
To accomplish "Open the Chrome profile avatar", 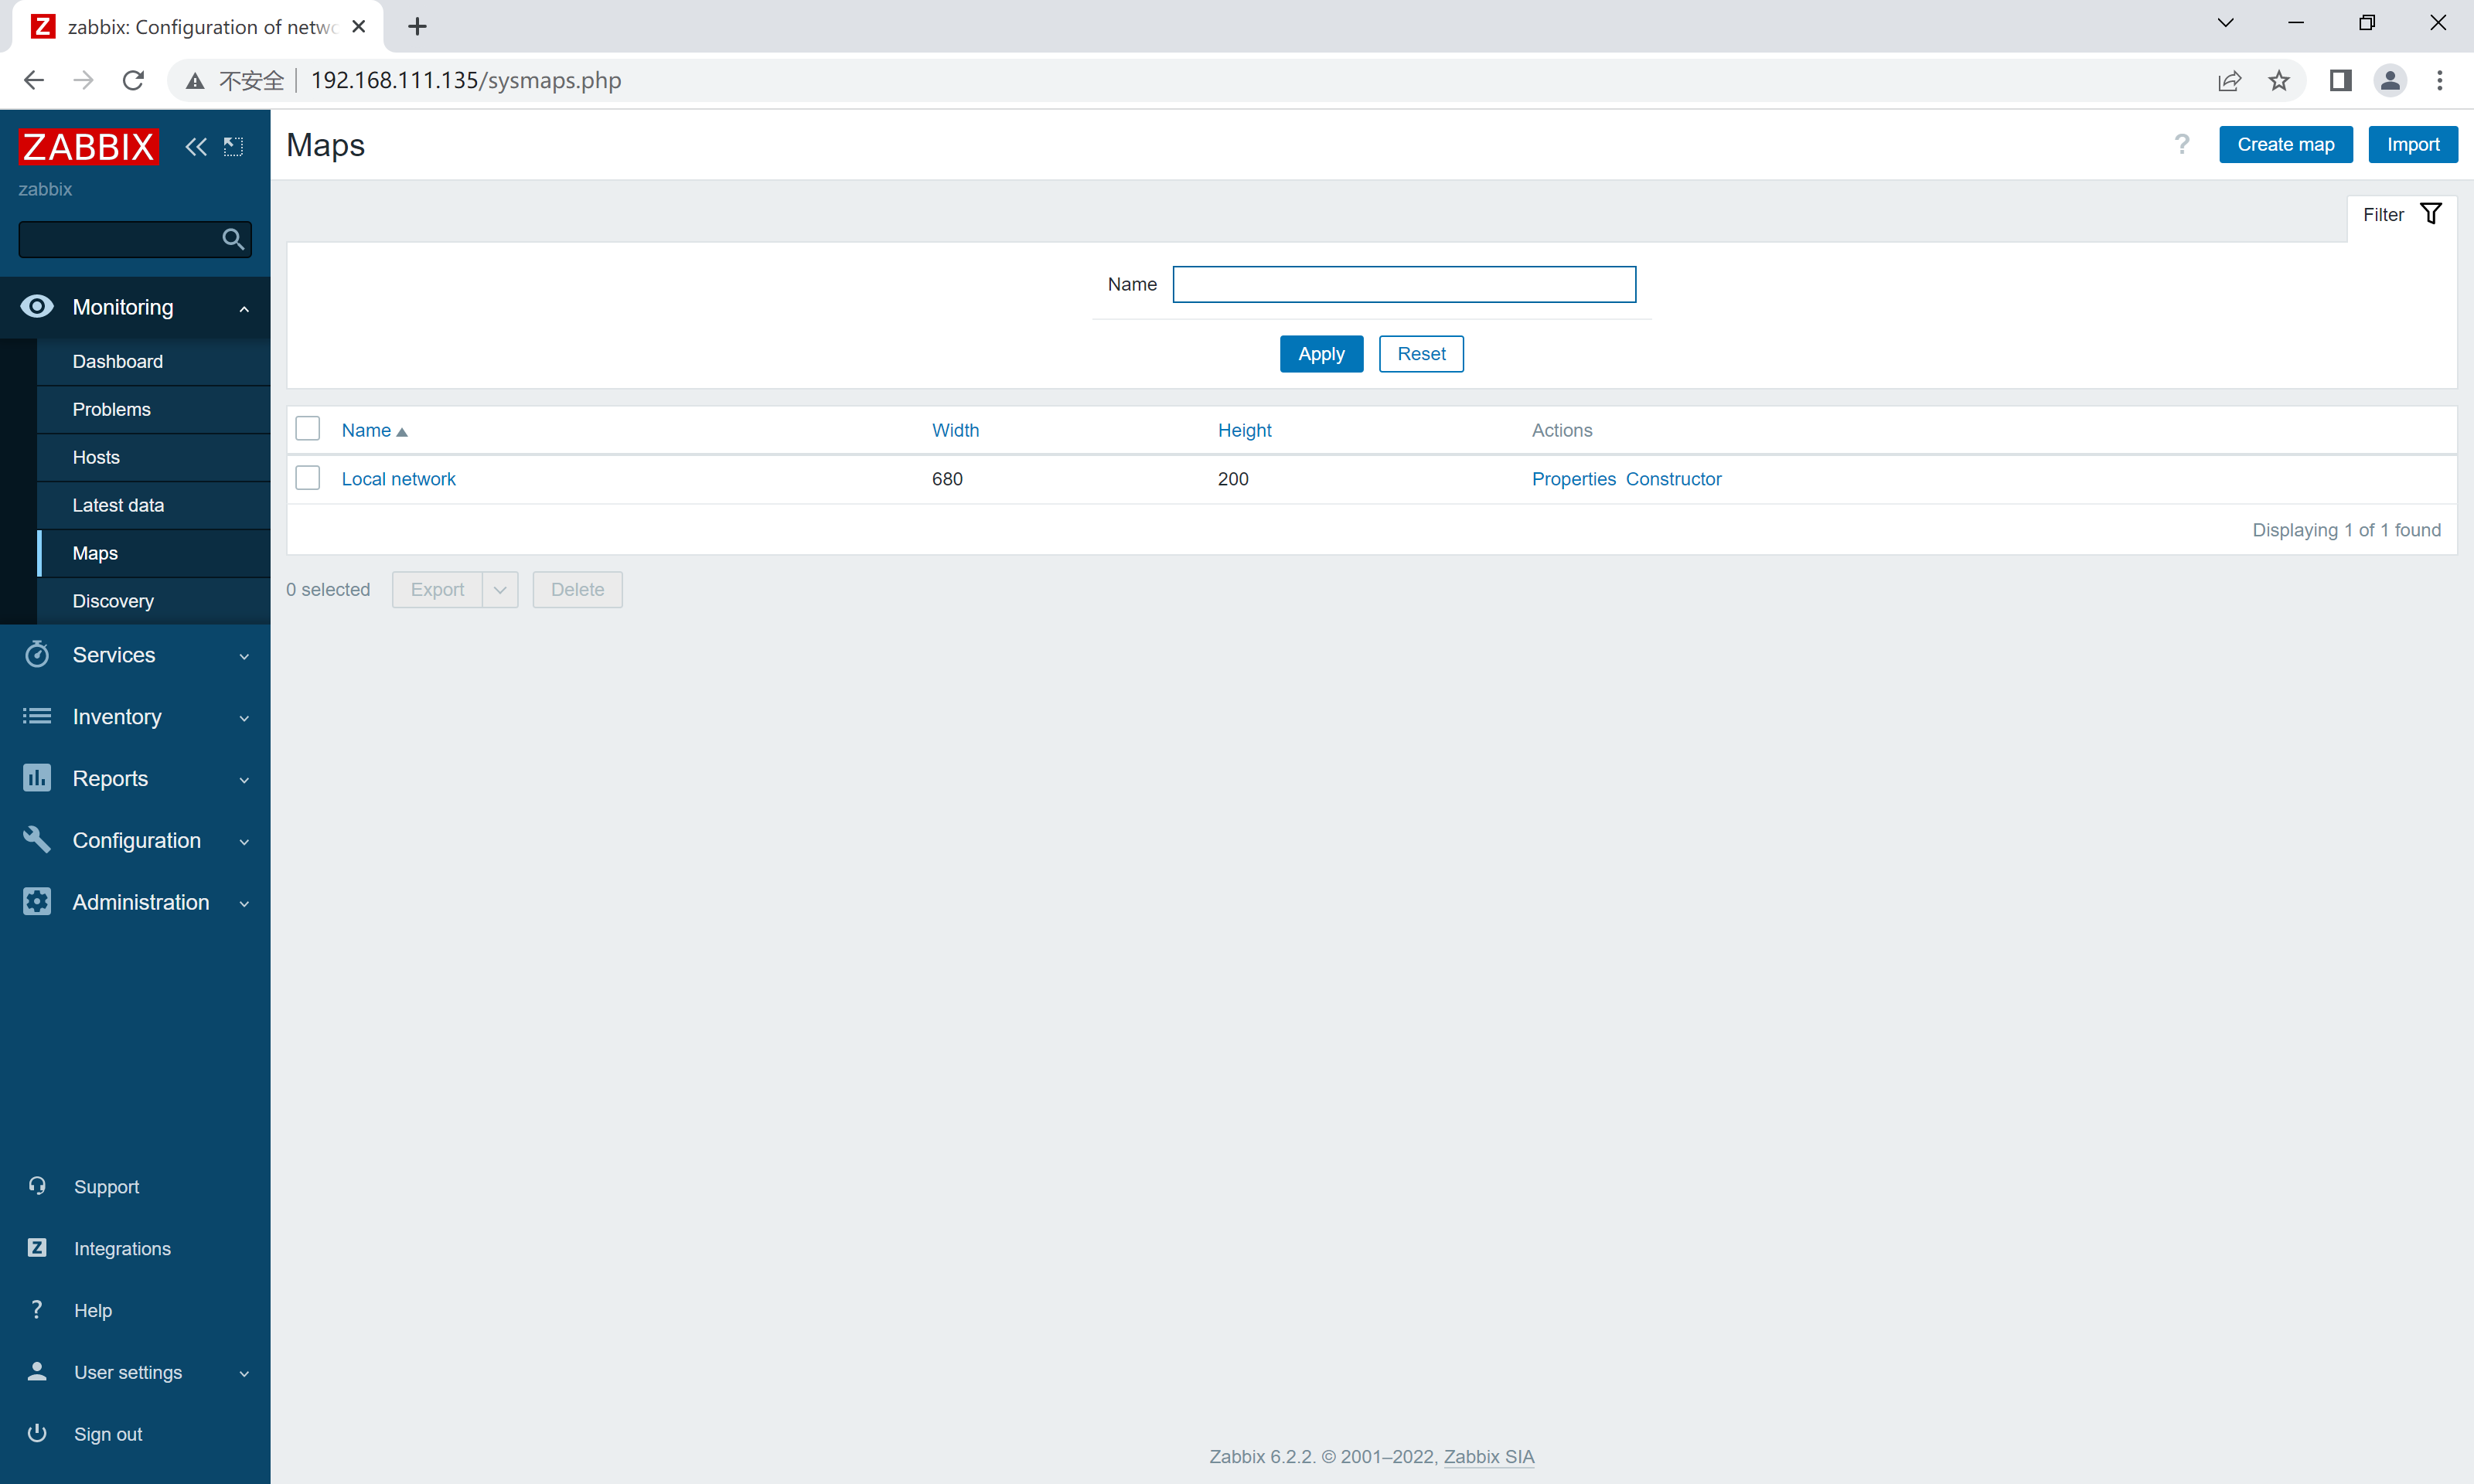I will click(2390, 80).
